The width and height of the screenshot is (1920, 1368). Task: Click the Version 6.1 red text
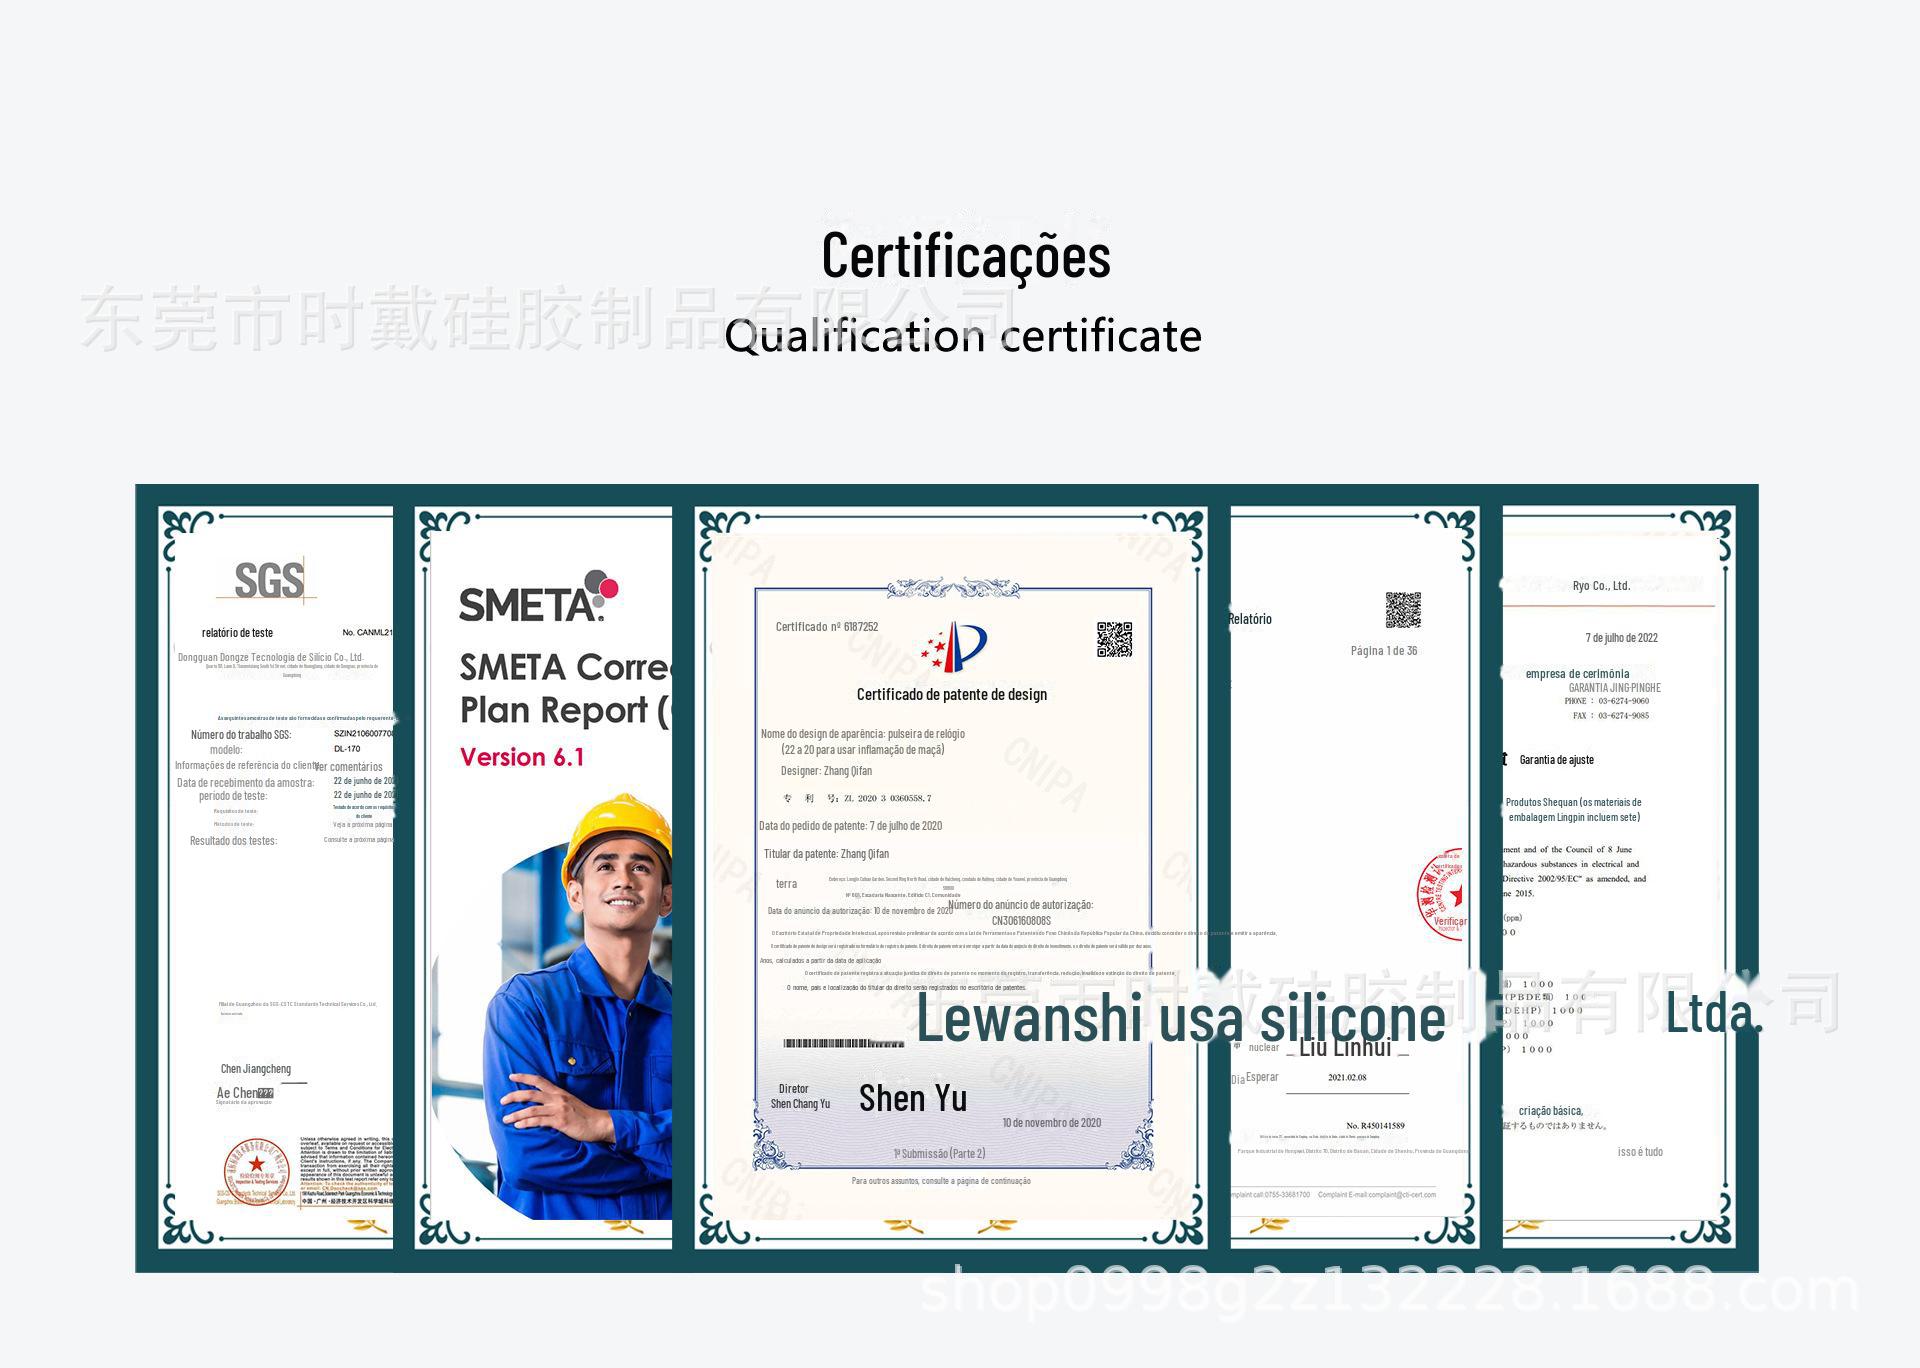522,757
